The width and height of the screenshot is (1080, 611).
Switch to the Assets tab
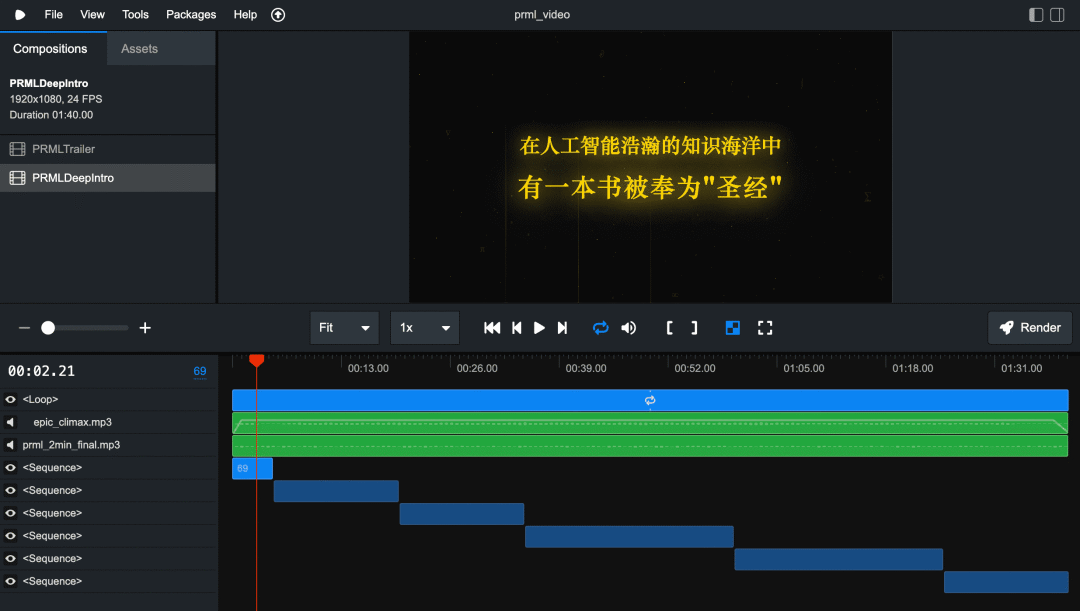[138, 48]
